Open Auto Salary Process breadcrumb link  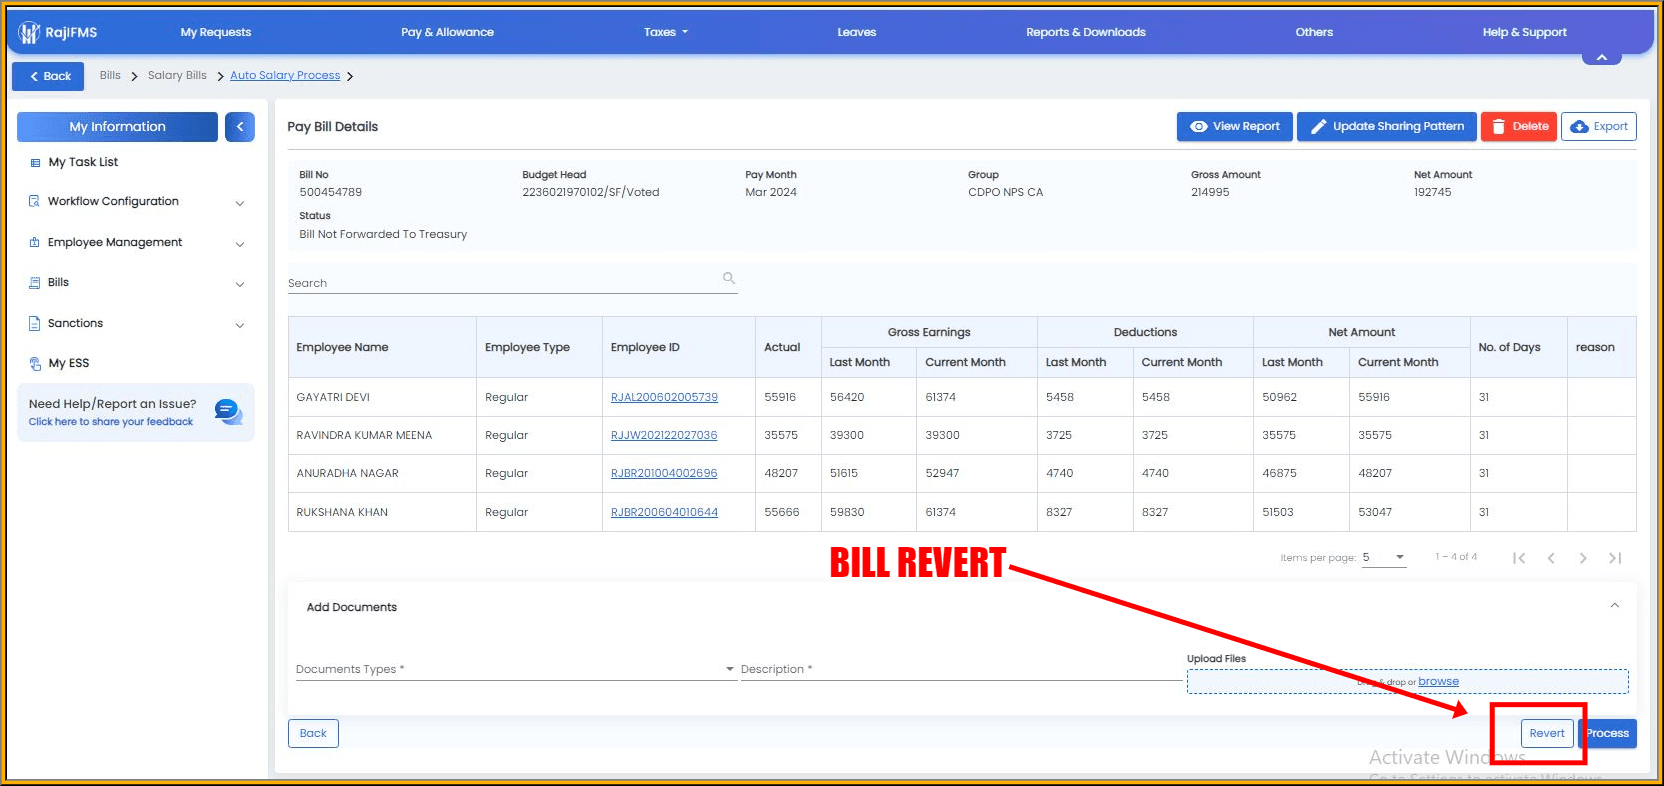tap(285, 75)
